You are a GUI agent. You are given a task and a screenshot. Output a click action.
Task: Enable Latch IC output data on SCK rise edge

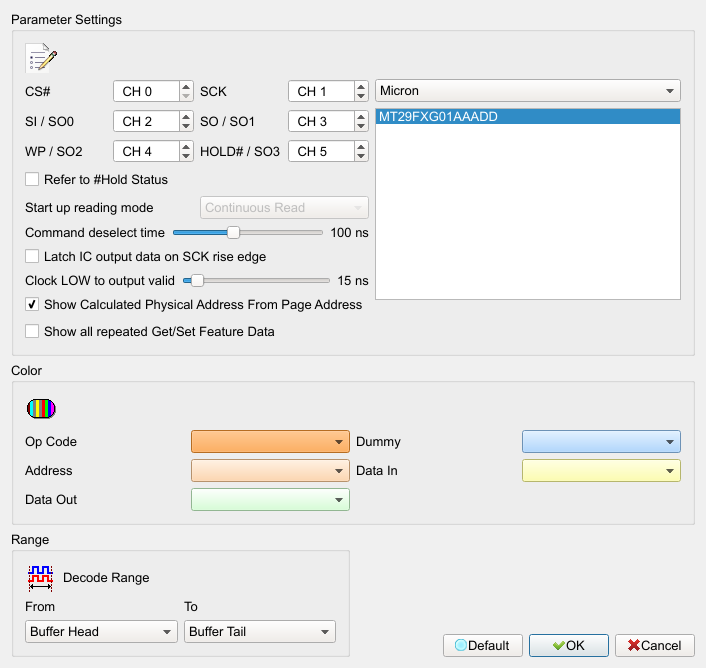(32, 256)
